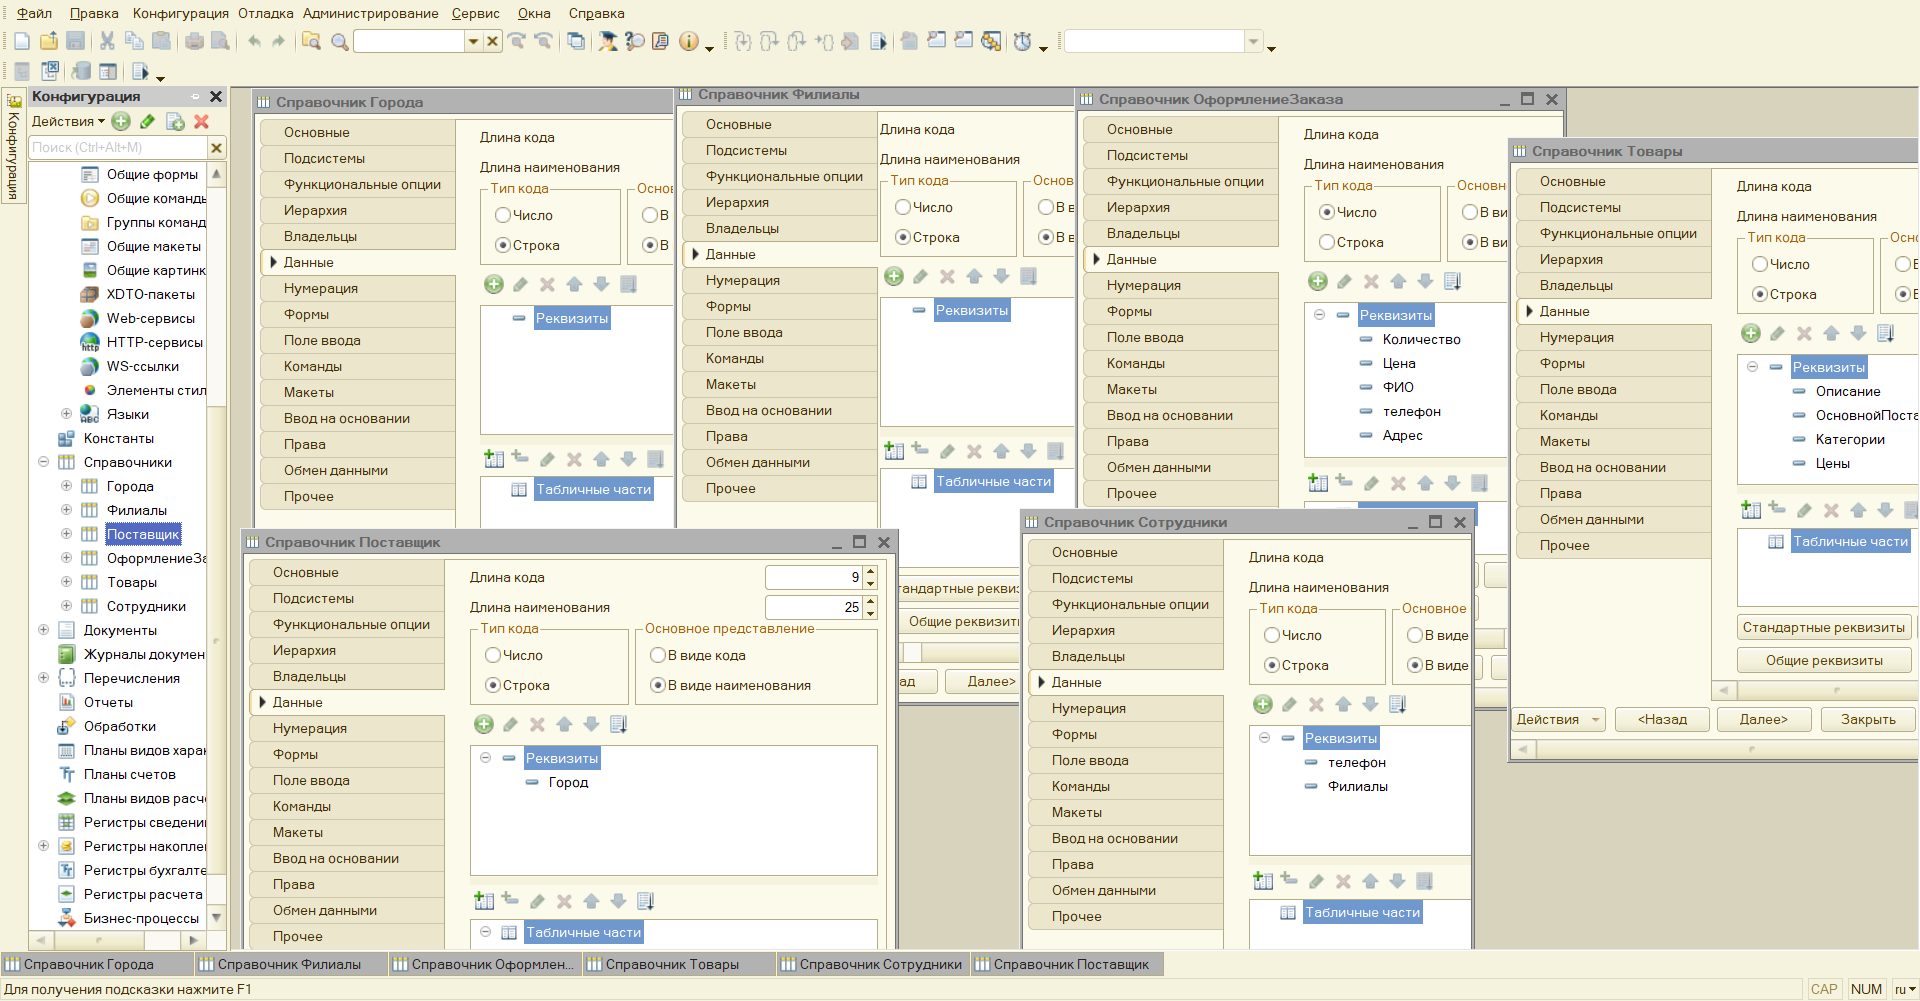Click horizontal scrollbar of configuration tree
Viewport: 1920px width, 1001px height.
118,940
